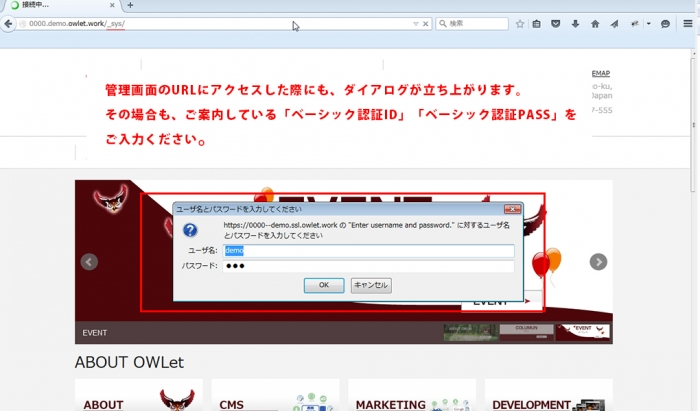The width and height of the screenshot is (700, 411).
Task: Open the chat bubble icon in toolbar
Action: pyautogui.click(x=665, y=24)
